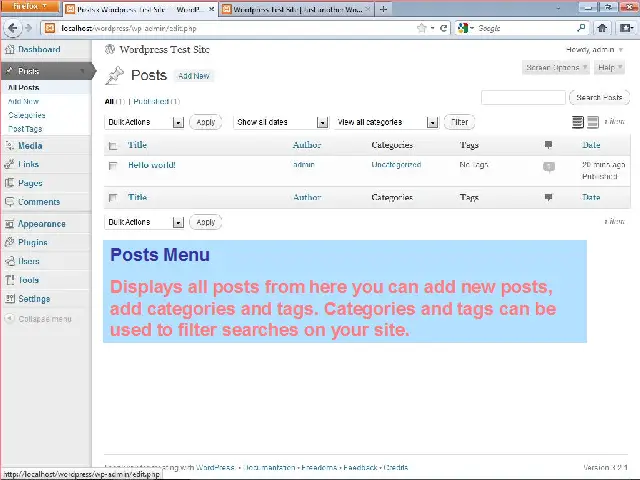Go forward with the browser forward arrow
The image size is (640, 480).
point(28,28)
